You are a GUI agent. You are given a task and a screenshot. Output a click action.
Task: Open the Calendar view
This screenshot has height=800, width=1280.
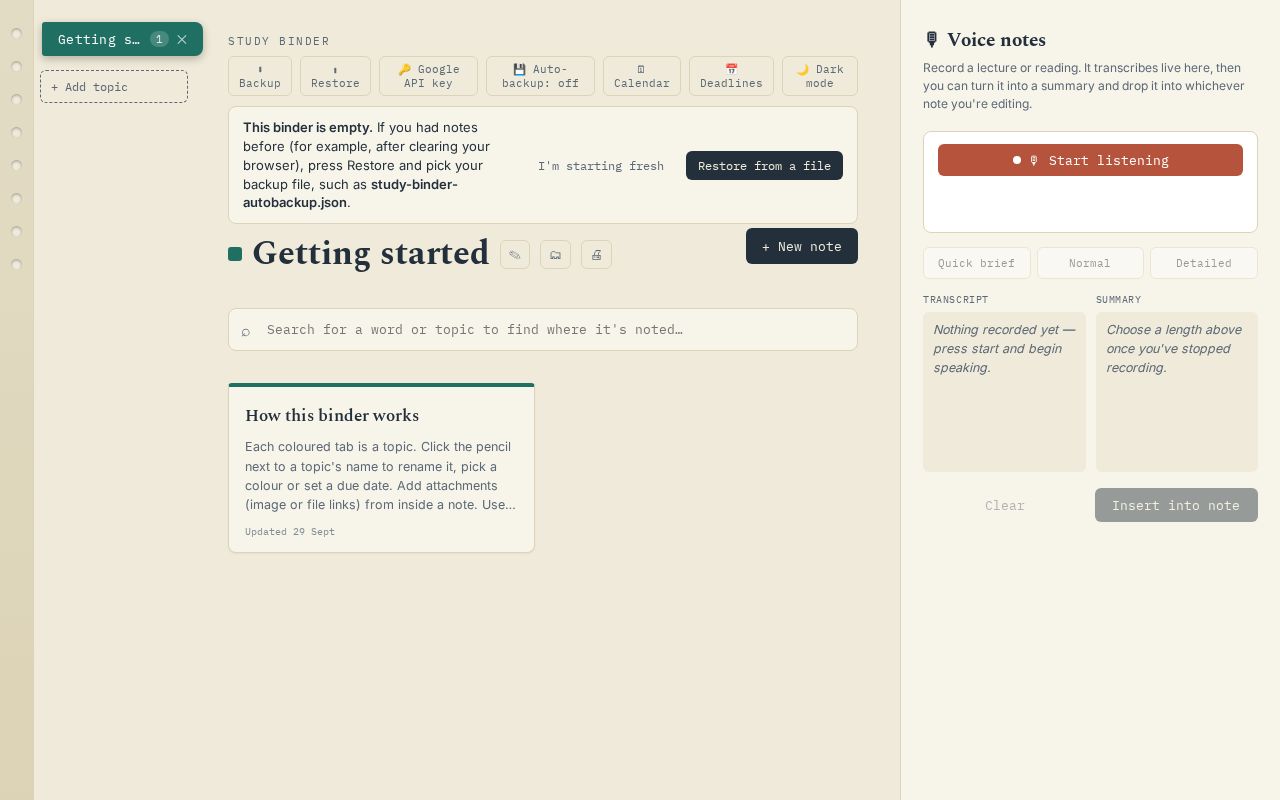coord(642,76)
